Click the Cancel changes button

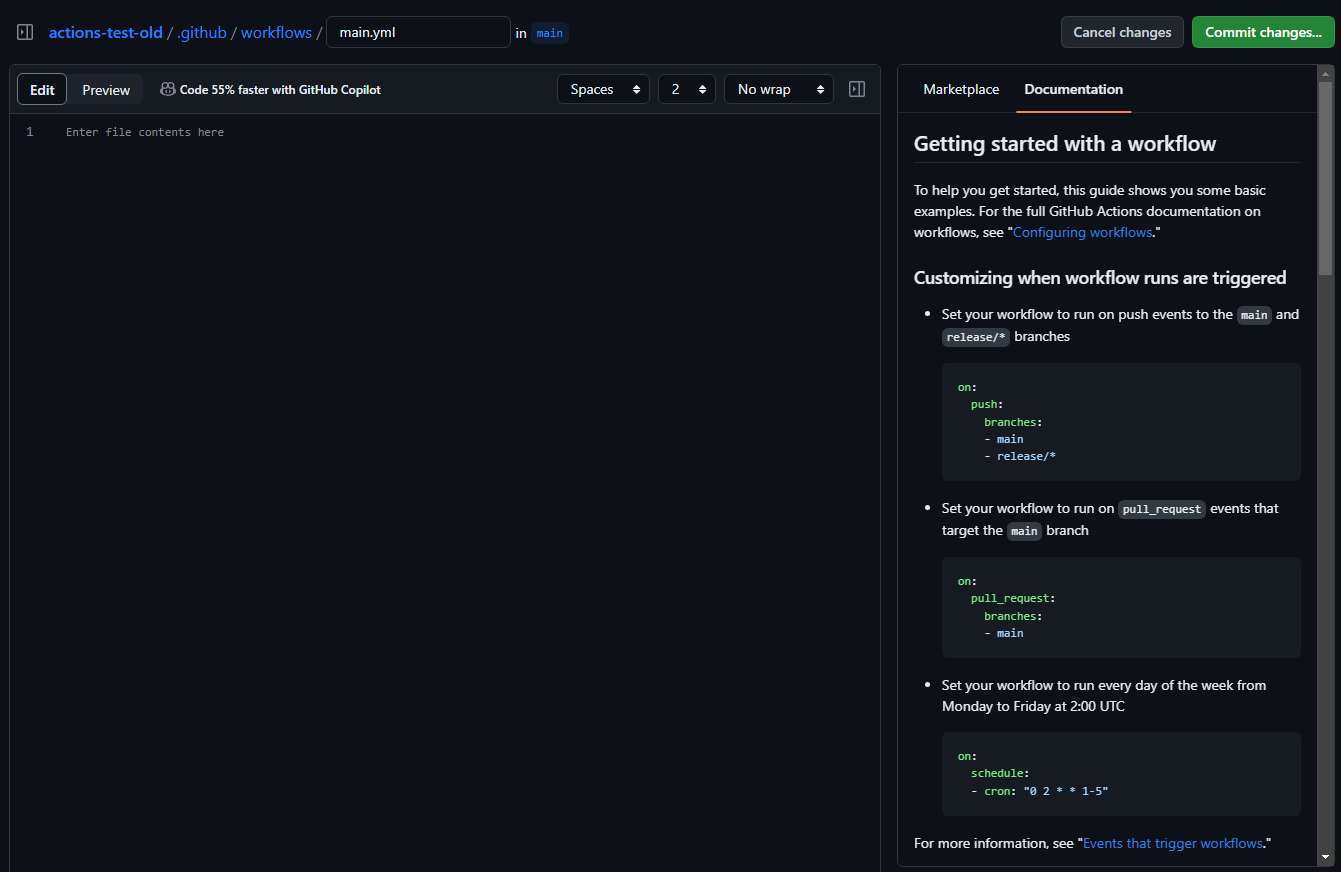(1121, 32)
